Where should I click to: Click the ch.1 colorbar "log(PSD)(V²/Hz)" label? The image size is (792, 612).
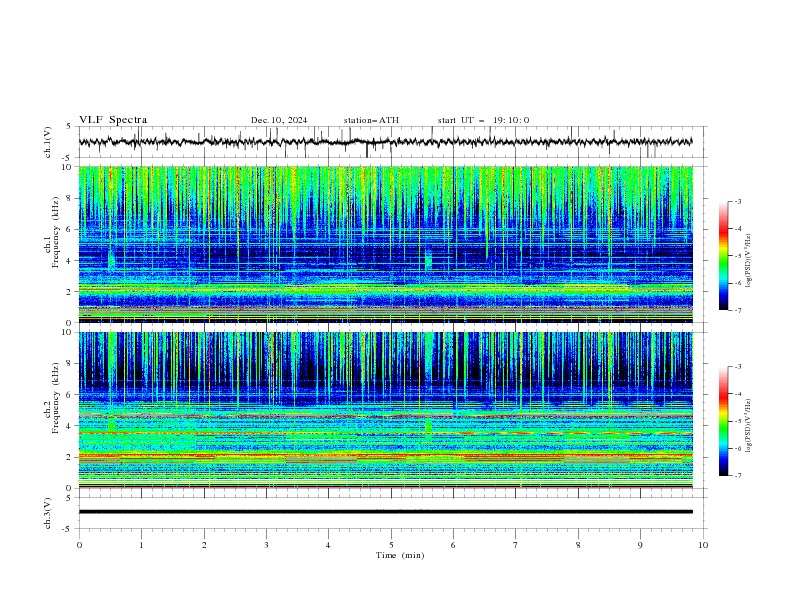[748, 261]
